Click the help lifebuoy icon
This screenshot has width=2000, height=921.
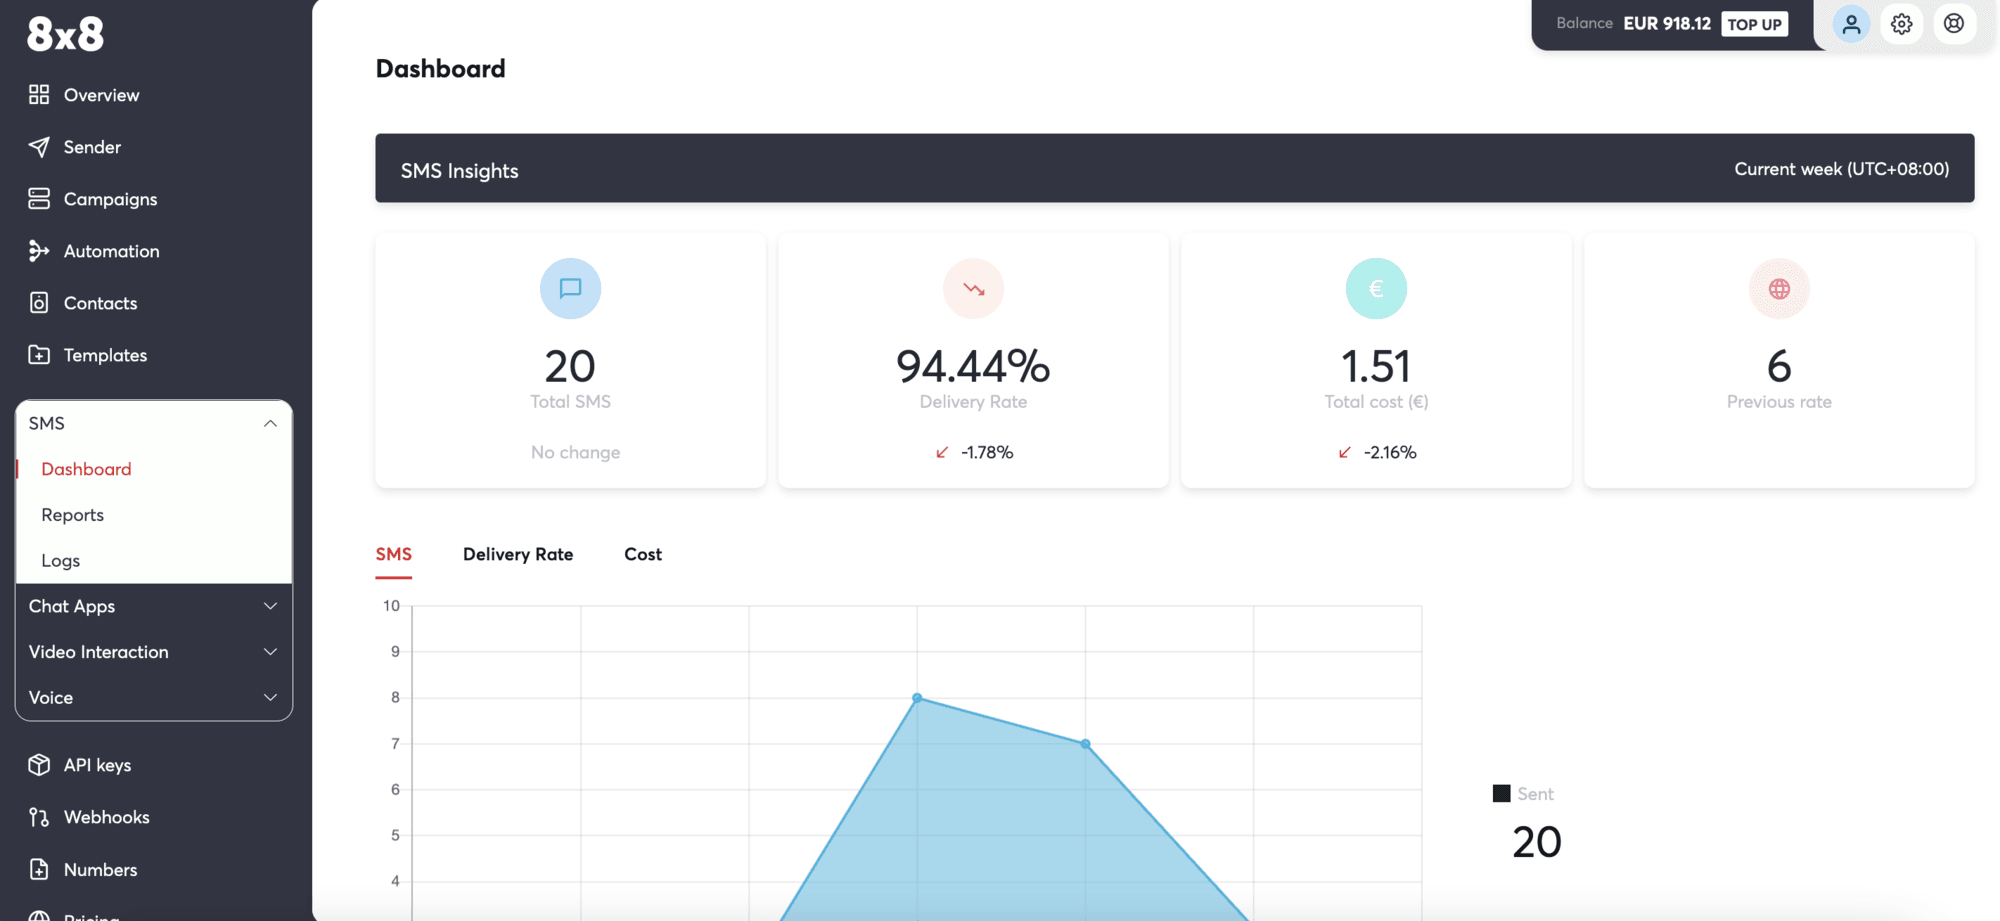1953,24
